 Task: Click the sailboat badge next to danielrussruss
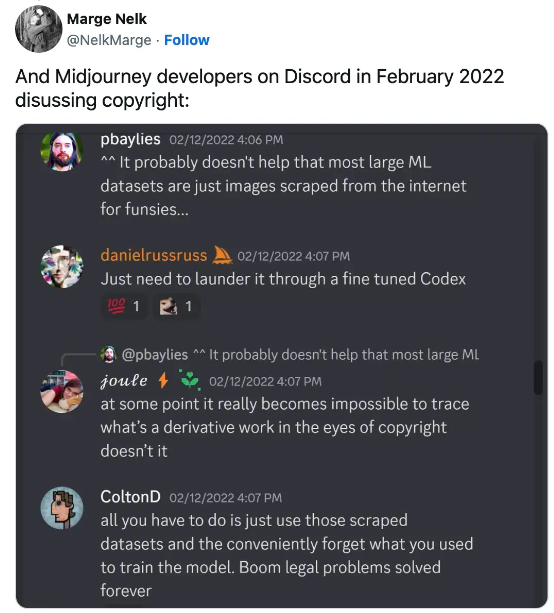(x=222, y=255)
